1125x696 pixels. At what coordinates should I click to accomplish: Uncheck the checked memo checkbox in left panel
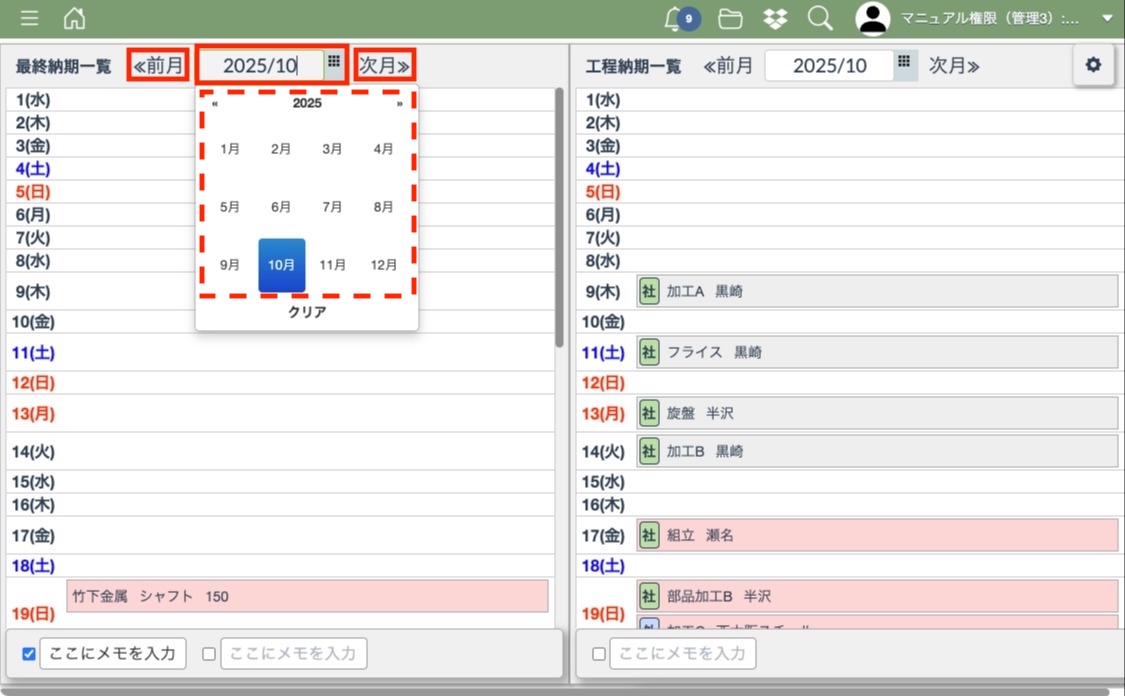click(29, 654)
